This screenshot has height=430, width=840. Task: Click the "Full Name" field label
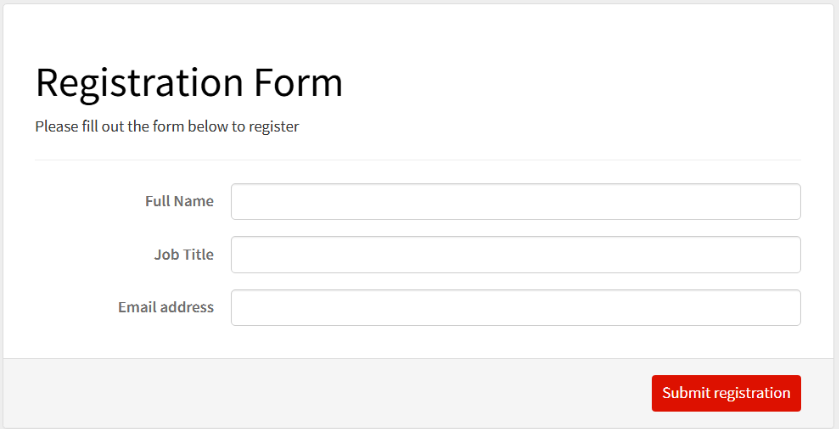179,201
